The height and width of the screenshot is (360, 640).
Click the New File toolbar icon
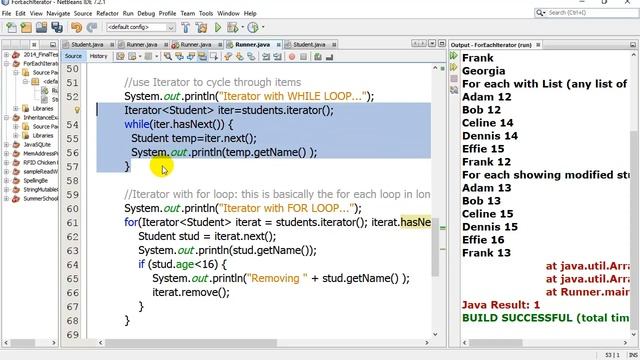coord(11,27)
